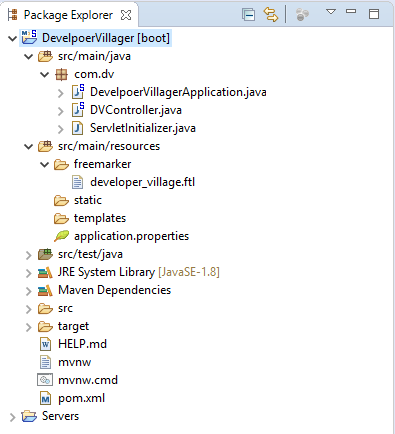This screenshot has height=434, width=395.
Task: Click developer_village.ftl file icon
Action: 77,182
